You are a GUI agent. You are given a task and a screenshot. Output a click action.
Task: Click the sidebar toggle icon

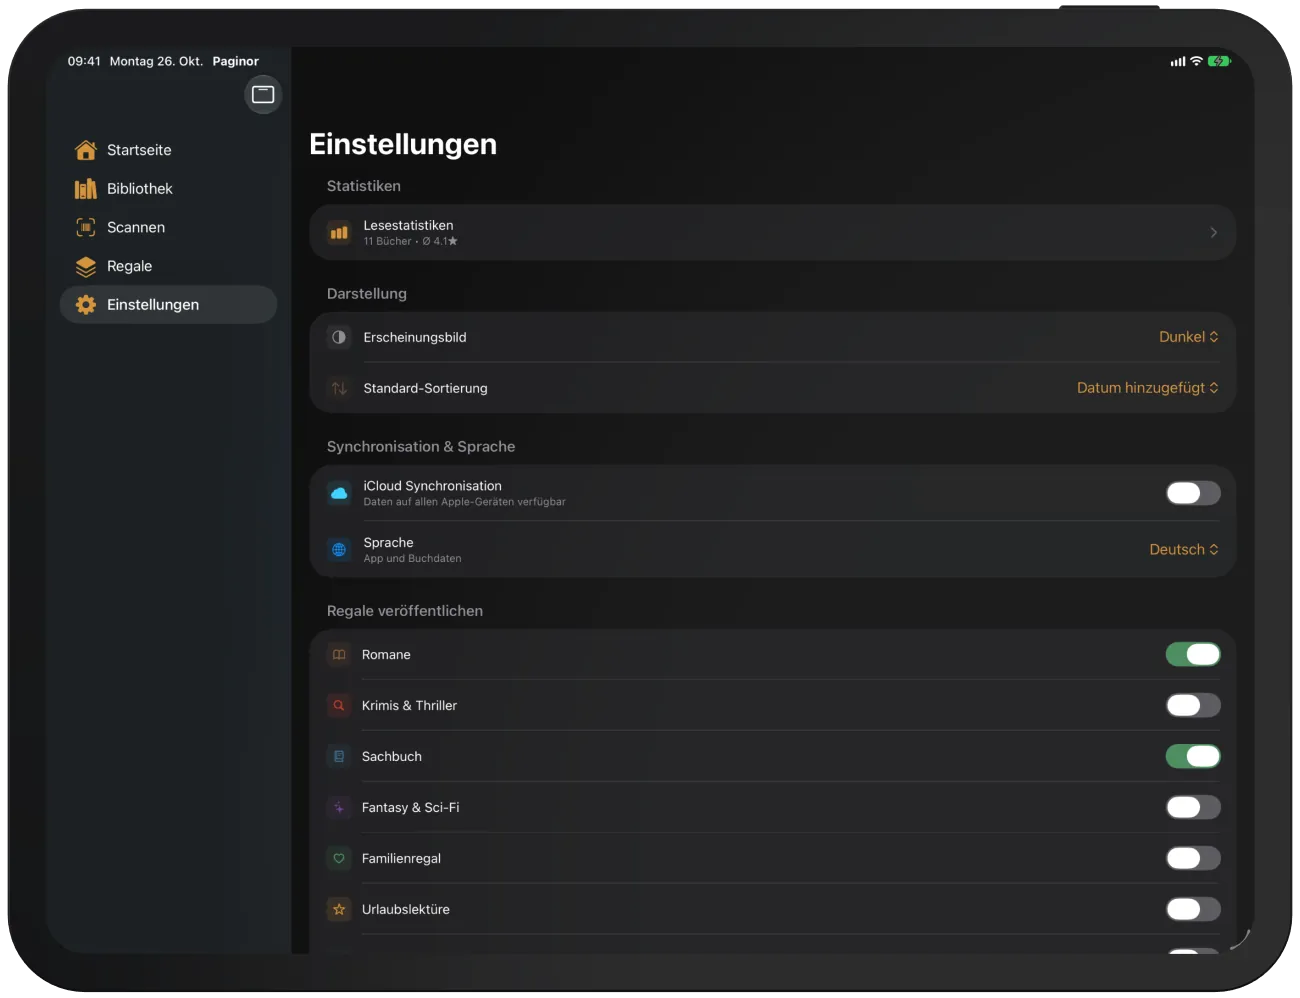pos(263,95)
